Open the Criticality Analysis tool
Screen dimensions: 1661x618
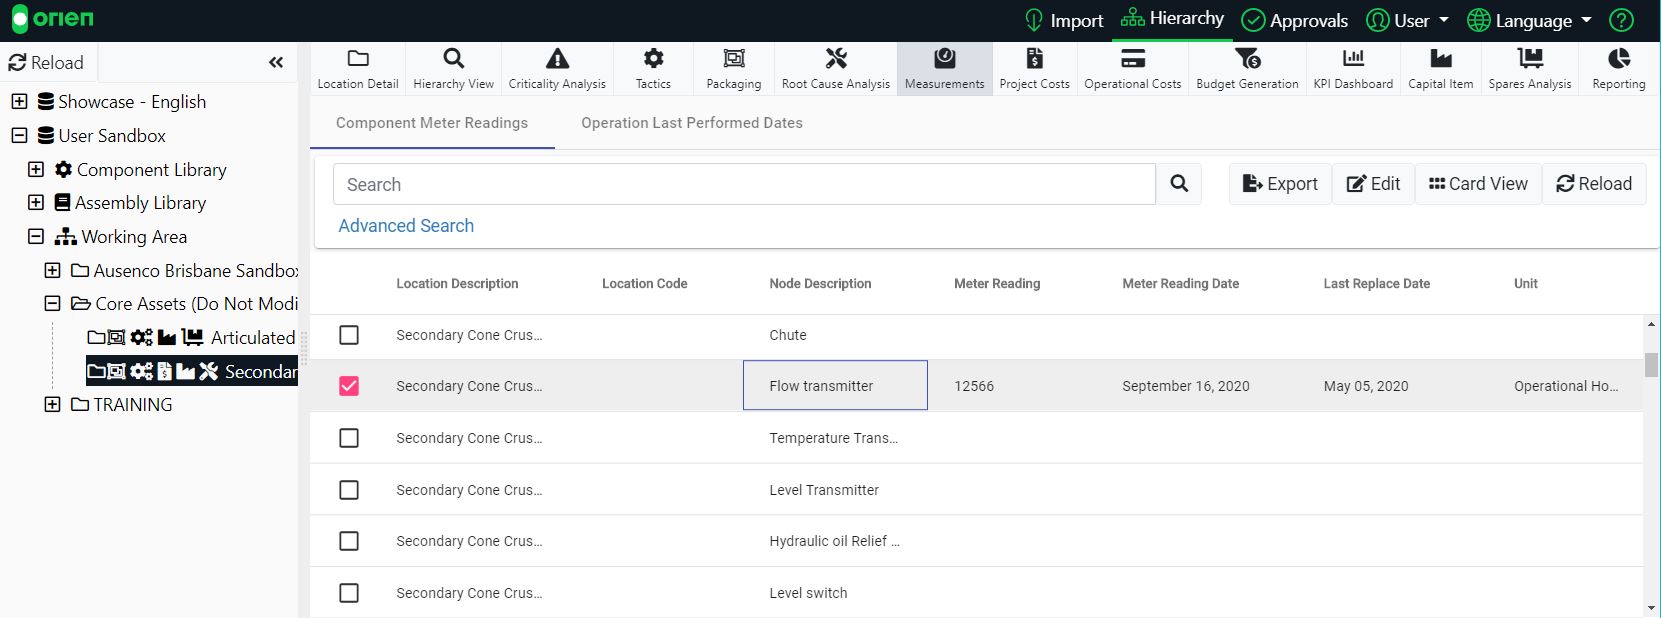pos(557,69)
